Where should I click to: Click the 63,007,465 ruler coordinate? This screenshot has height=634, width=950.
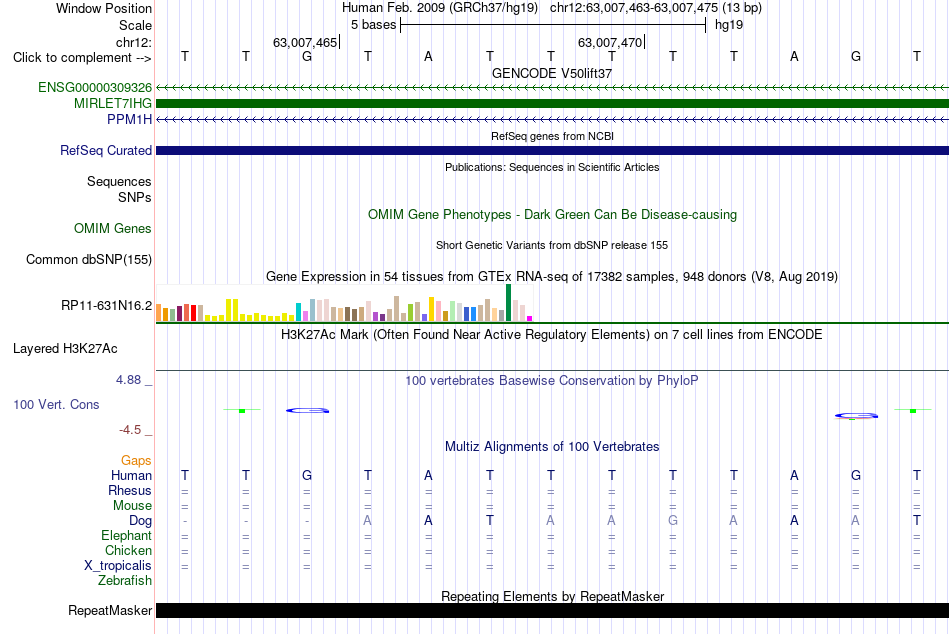click(305, 42)
